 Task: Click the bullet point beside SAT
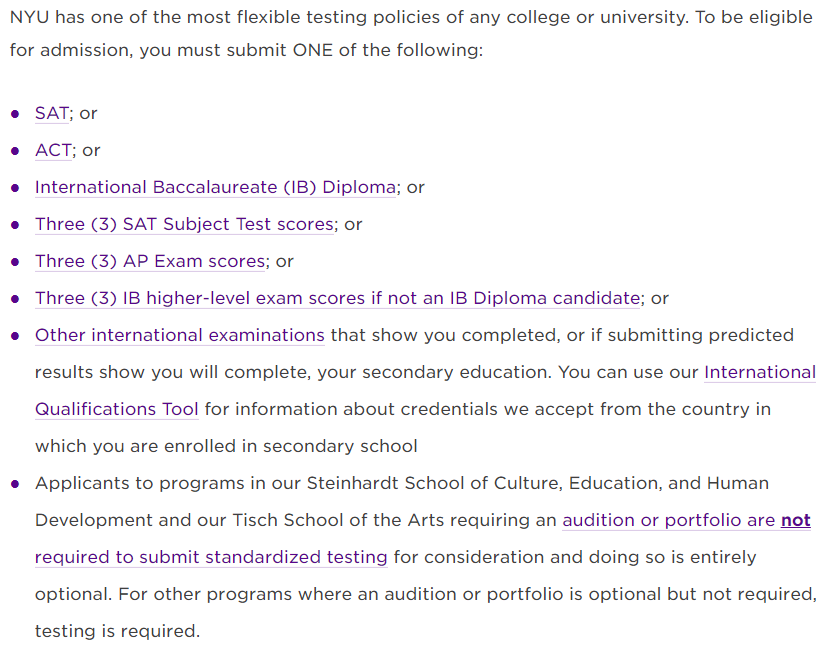(x=15, y=114)
